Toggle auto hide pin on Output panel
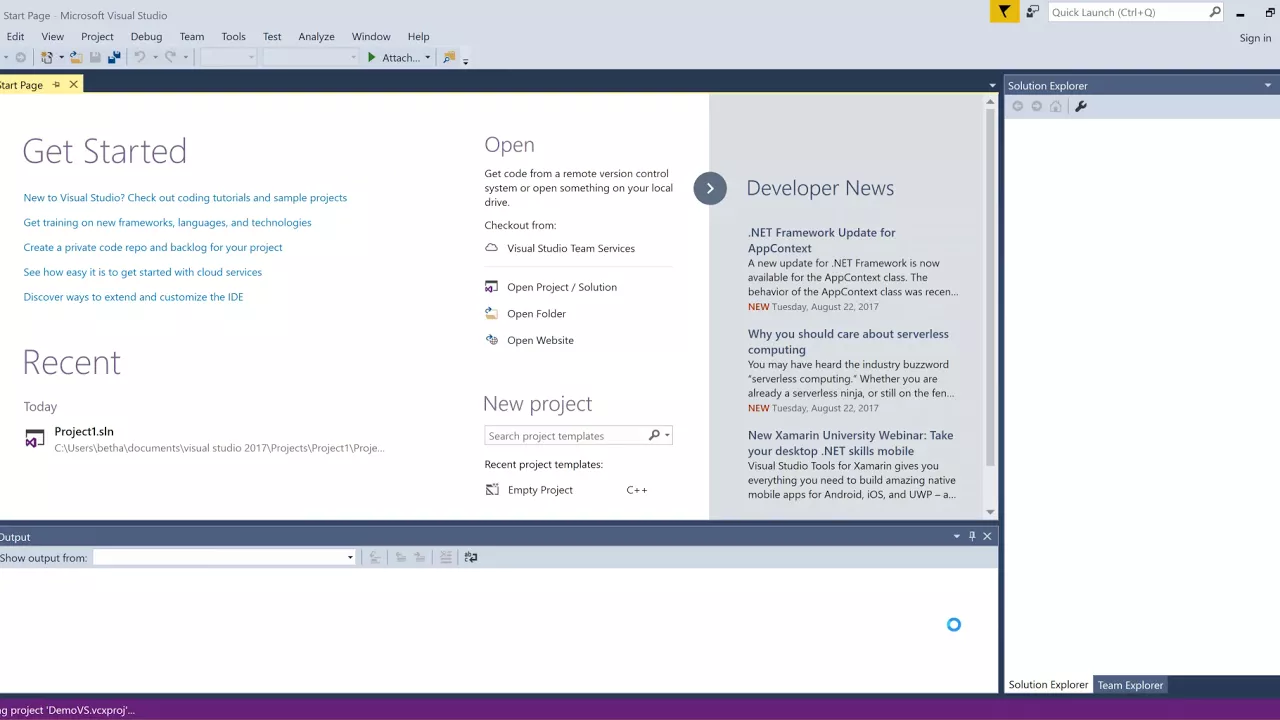Image resolution: width=1280 pixels, height=720 pixels. click(971, 537)
